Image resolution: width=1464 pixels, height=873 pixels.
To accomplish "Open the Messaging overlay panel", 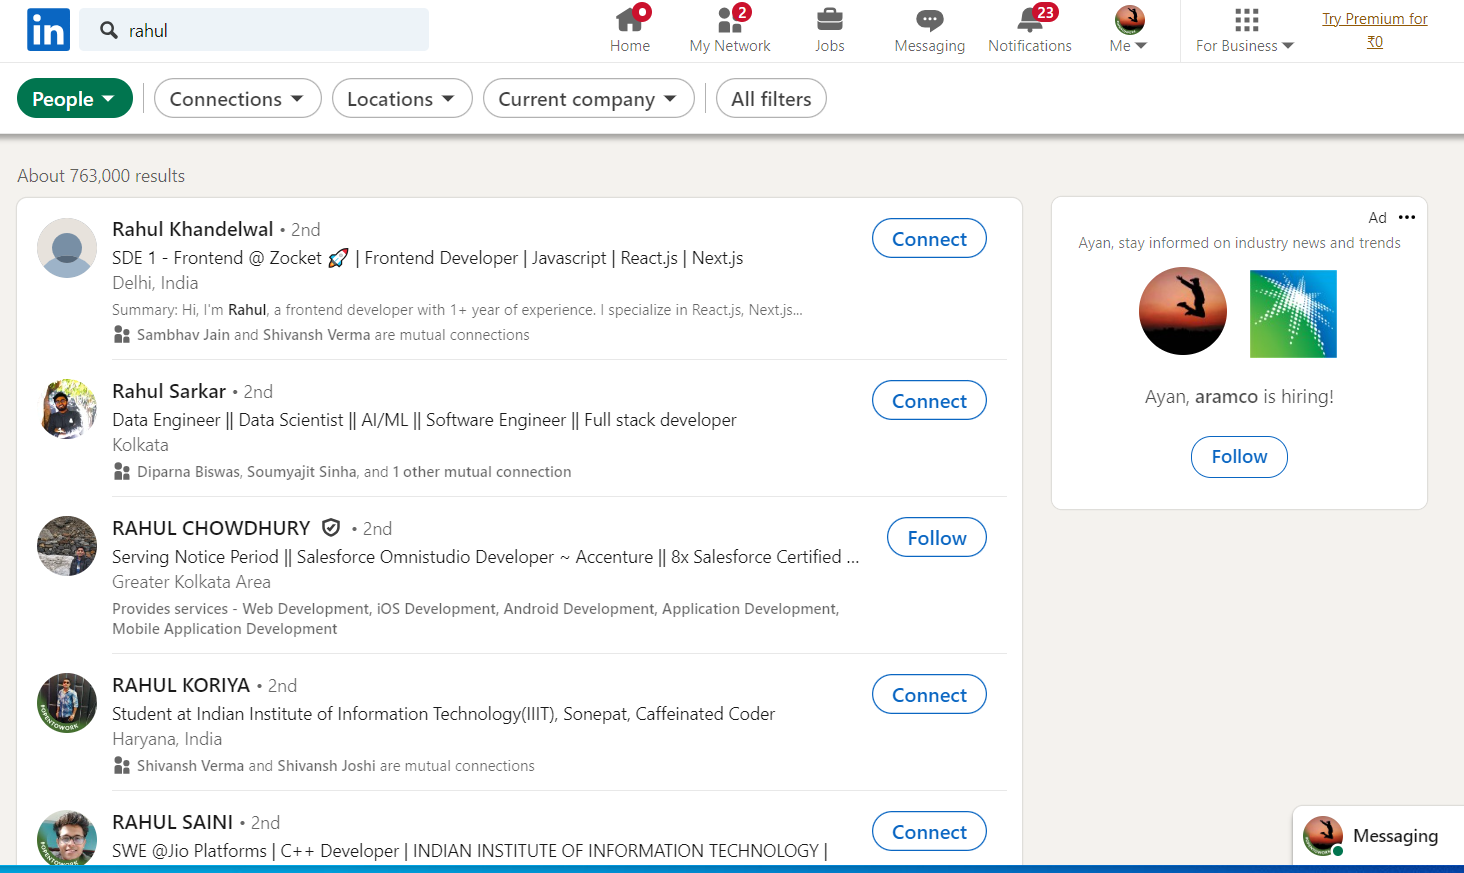I will pyautogui.click(x=1378, y=835).
